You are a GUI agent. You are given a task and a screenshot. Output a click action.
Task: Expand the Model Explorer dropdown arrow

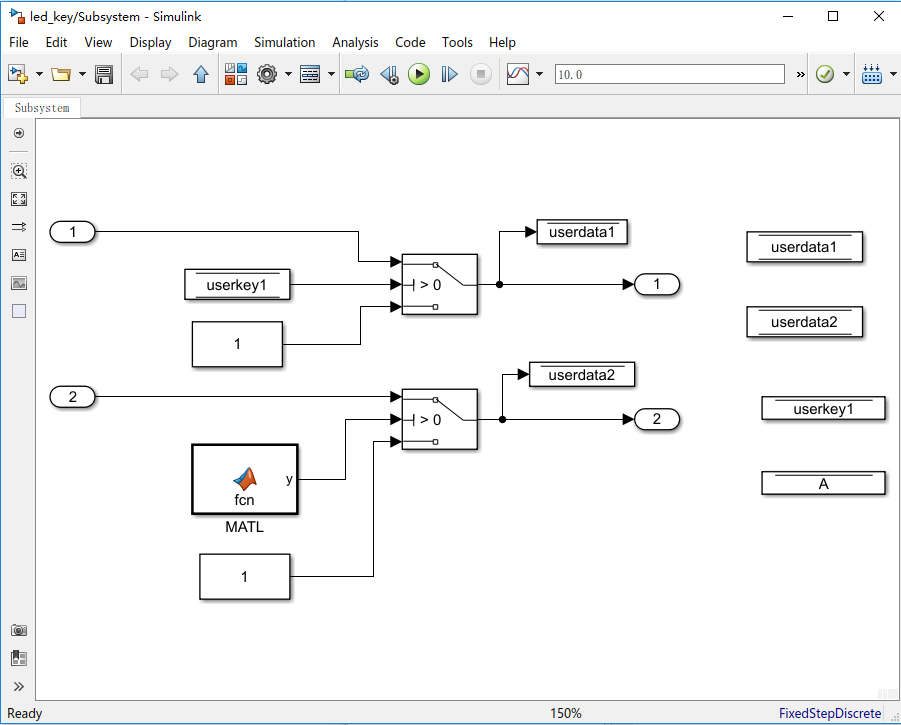point(332,74)
